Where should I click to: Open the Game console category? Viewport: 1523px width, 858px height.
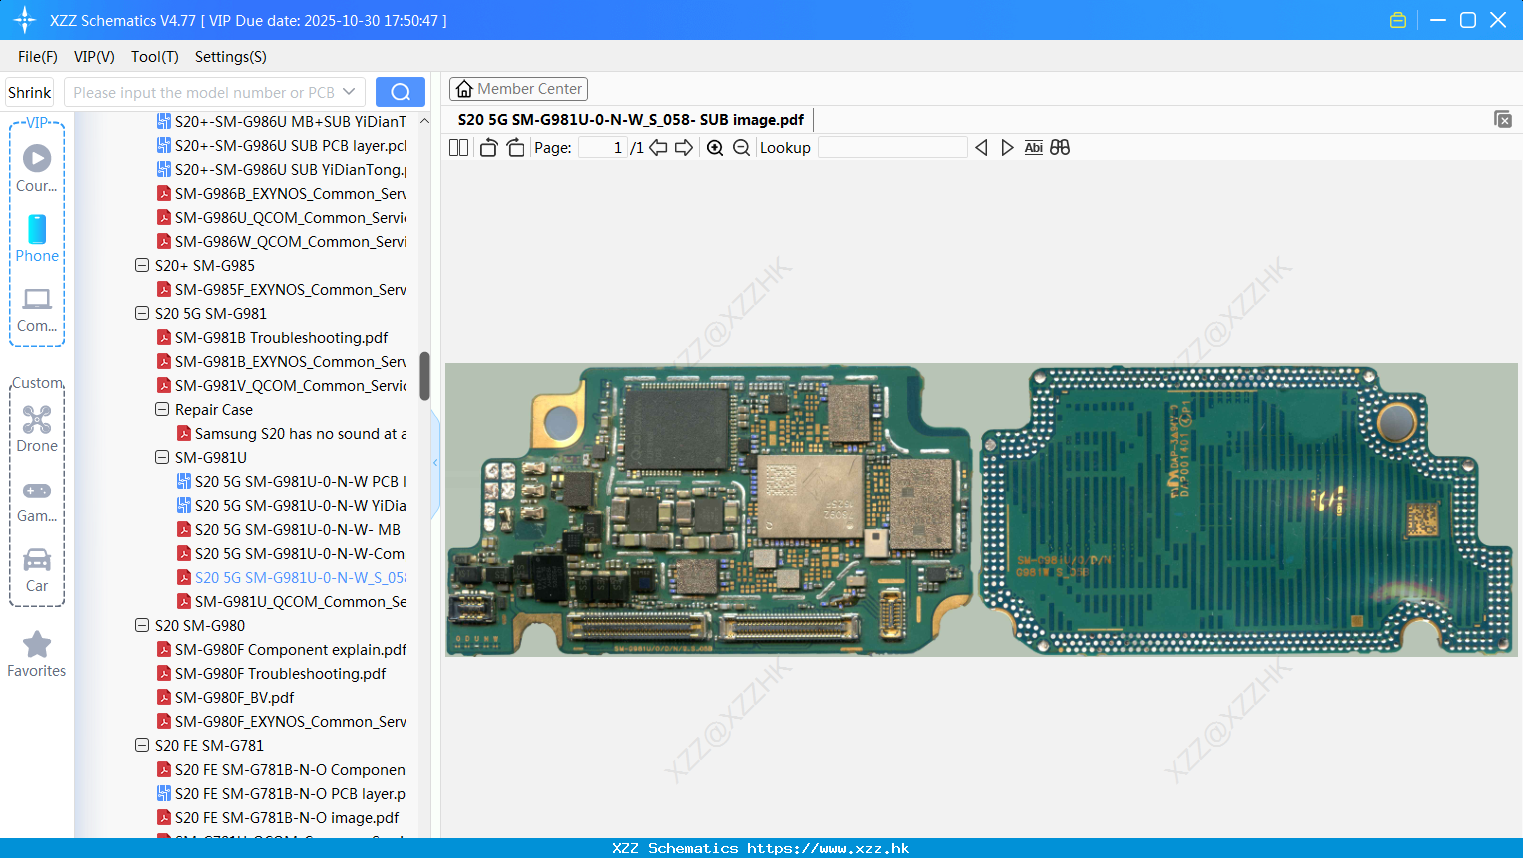[x=37, y=500]
